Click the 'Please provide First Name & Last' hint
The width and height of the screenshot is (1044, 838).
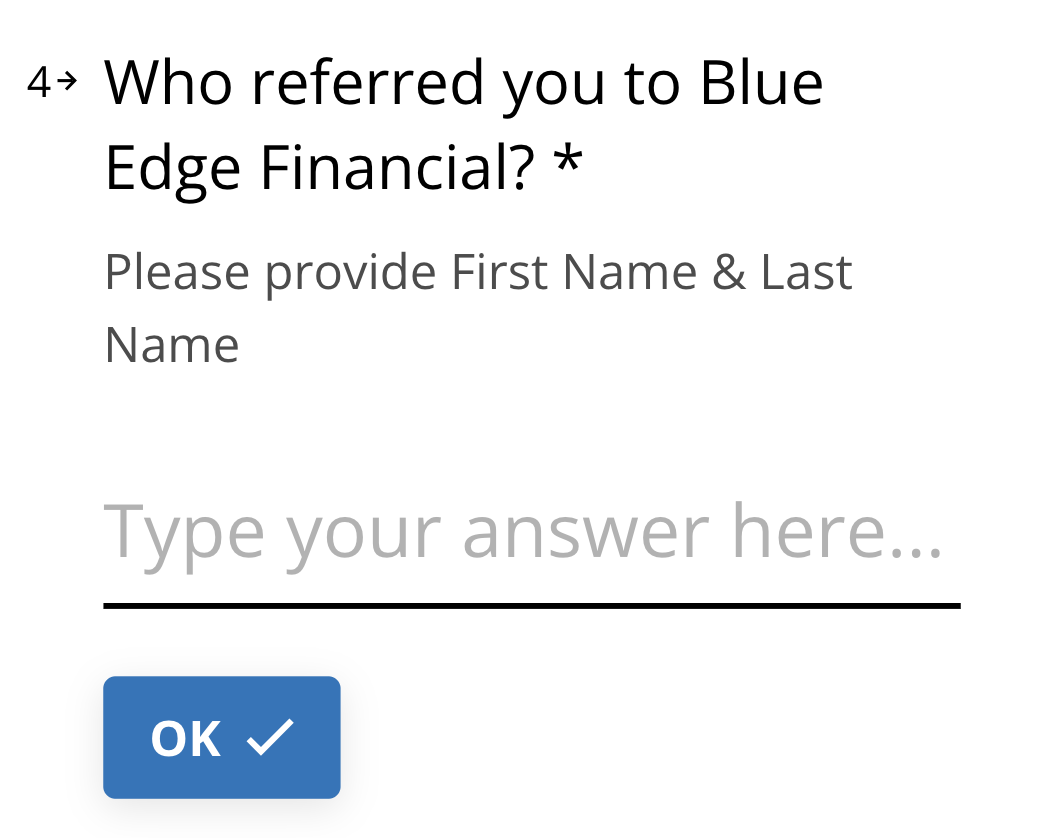(478, 273)
